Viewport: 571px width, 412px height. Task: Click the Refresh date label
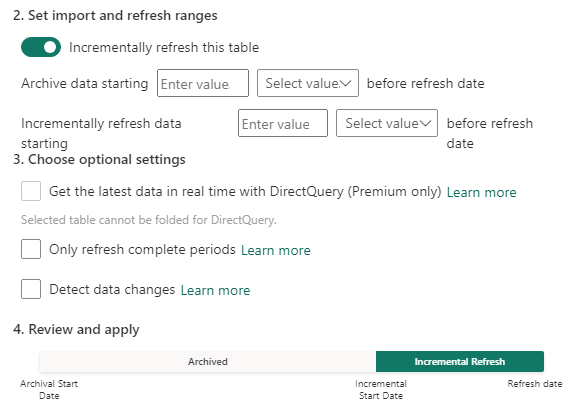[535, 384]
